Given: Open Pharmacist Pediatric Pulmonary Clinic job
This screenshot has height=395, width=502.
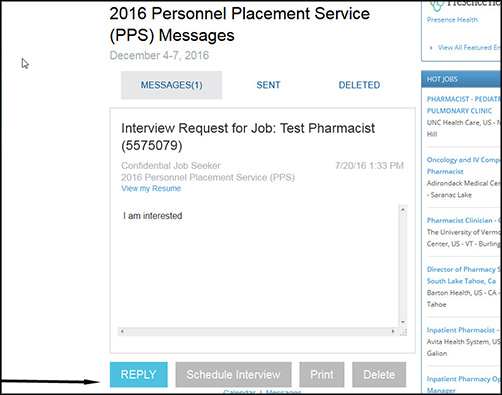Looking at the screenshot, I should point(464,105).
